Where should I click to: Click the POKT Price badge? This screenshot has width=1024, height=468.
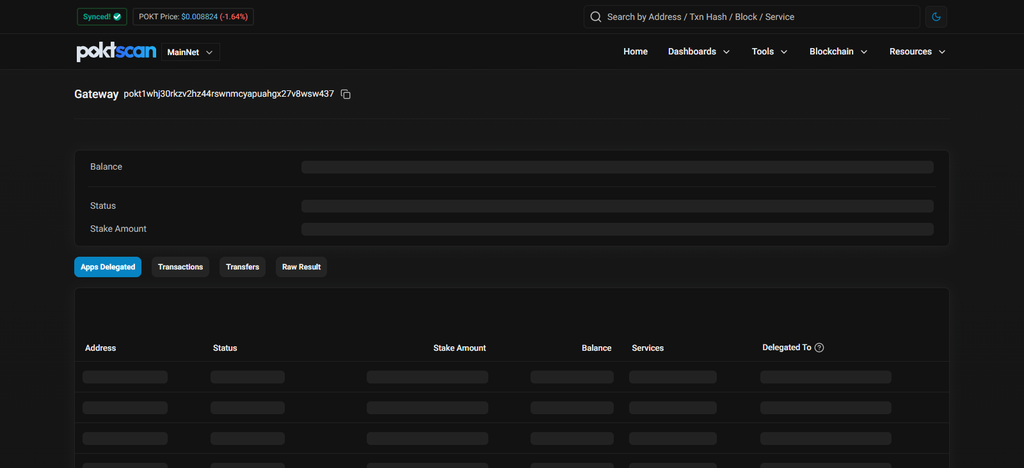[193, 17]
